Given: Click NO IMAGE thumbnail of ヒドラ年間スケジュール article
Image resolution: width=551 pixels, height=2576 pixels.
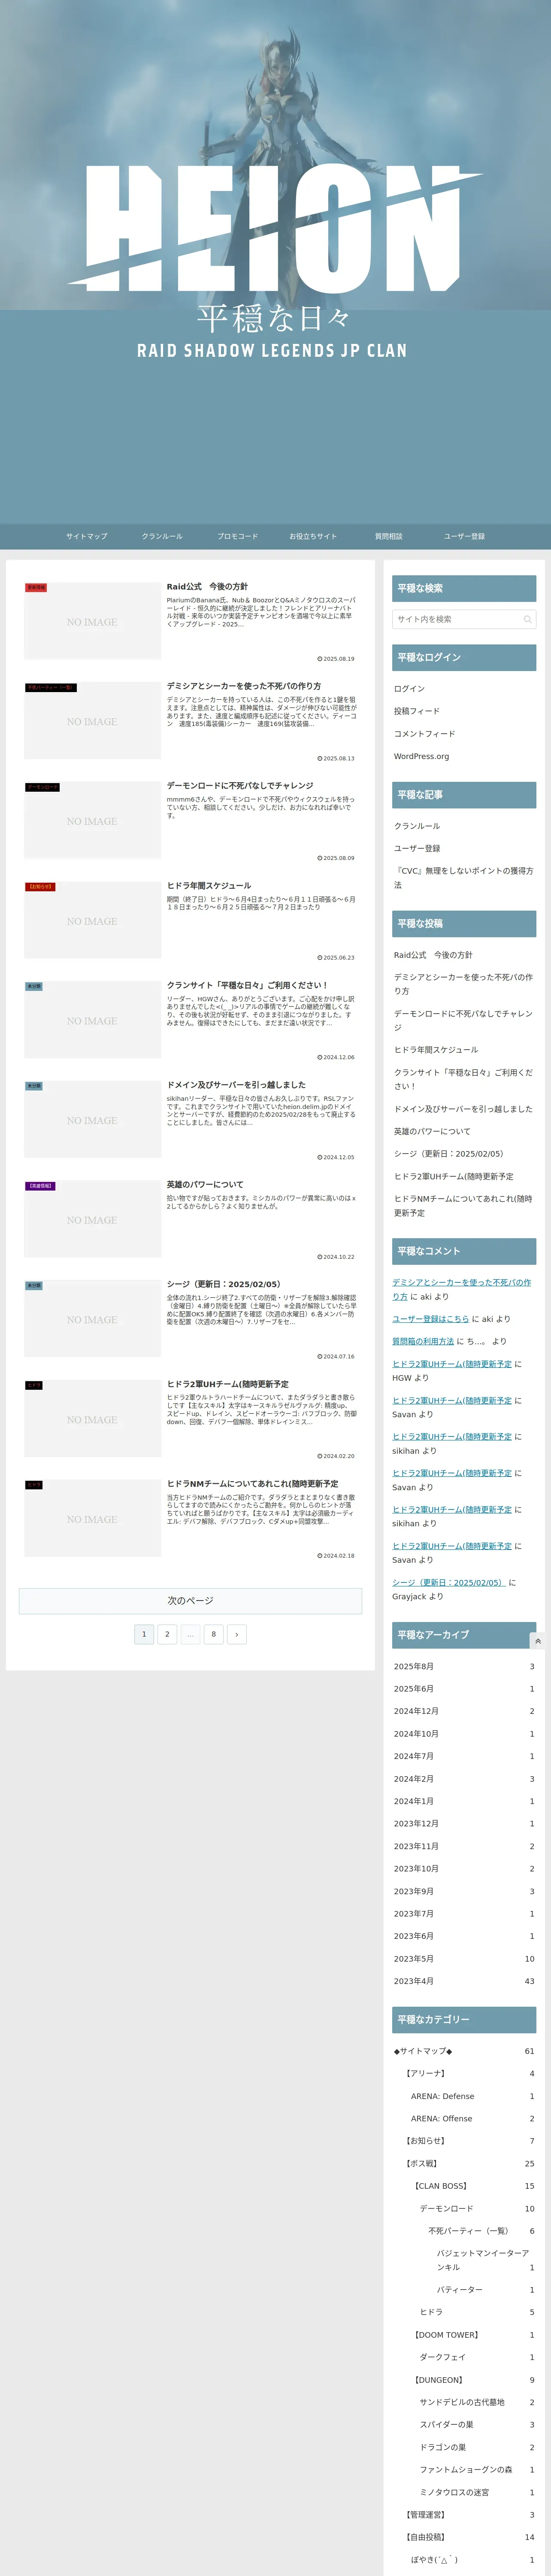Looking at the screenshot, I should (x=92, y=920).
